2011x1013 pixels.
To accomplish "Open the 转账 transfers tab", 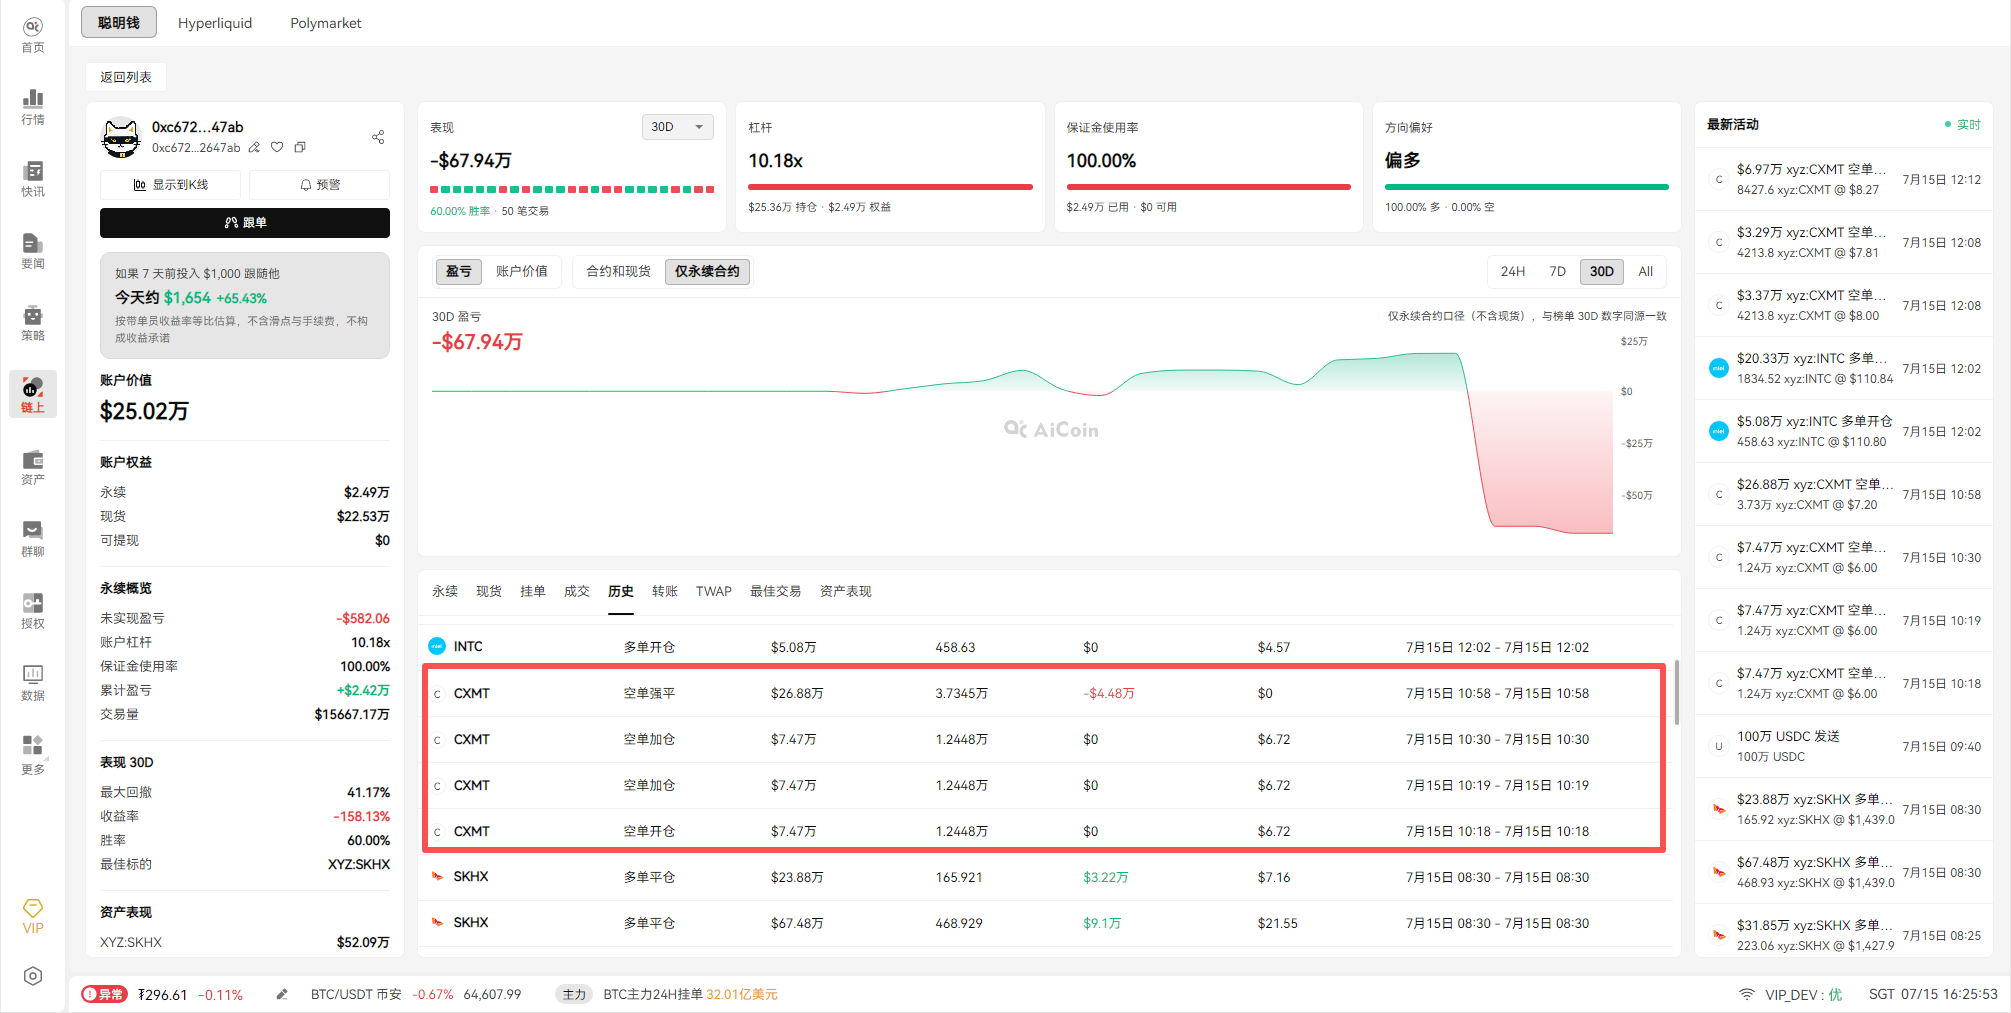I will 665,591.
